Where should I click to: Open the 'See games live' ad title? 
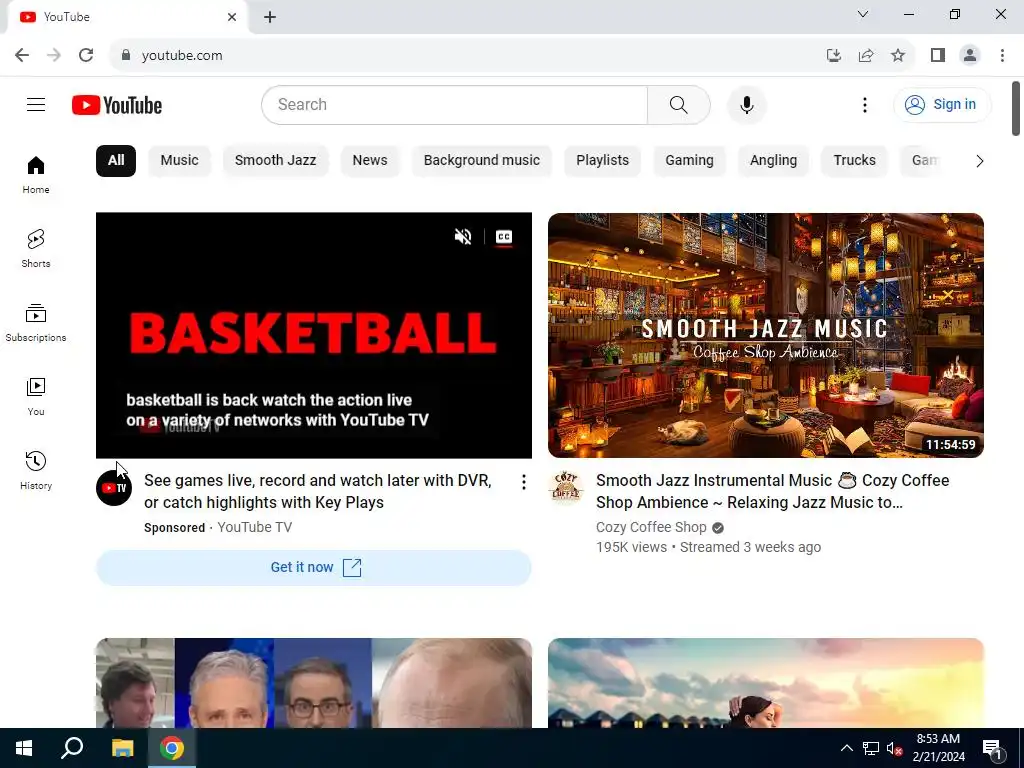pyautogui.click(x=317, y=491)
